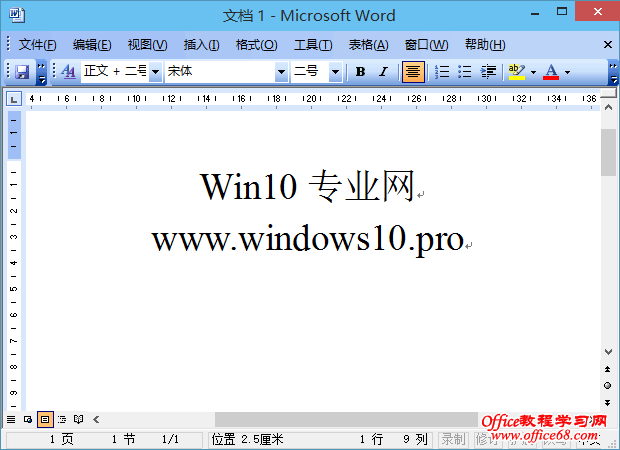This screenshot has height=450, width=620.
Task: Switch to Print Layout view icon
Action: pos(45,419)
